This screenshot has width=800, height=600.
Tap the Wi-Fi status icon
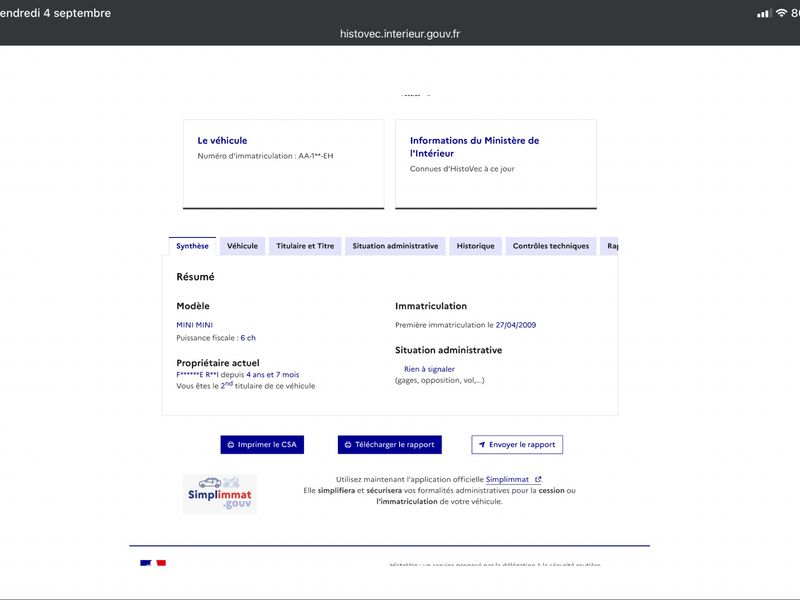point(781,13)
